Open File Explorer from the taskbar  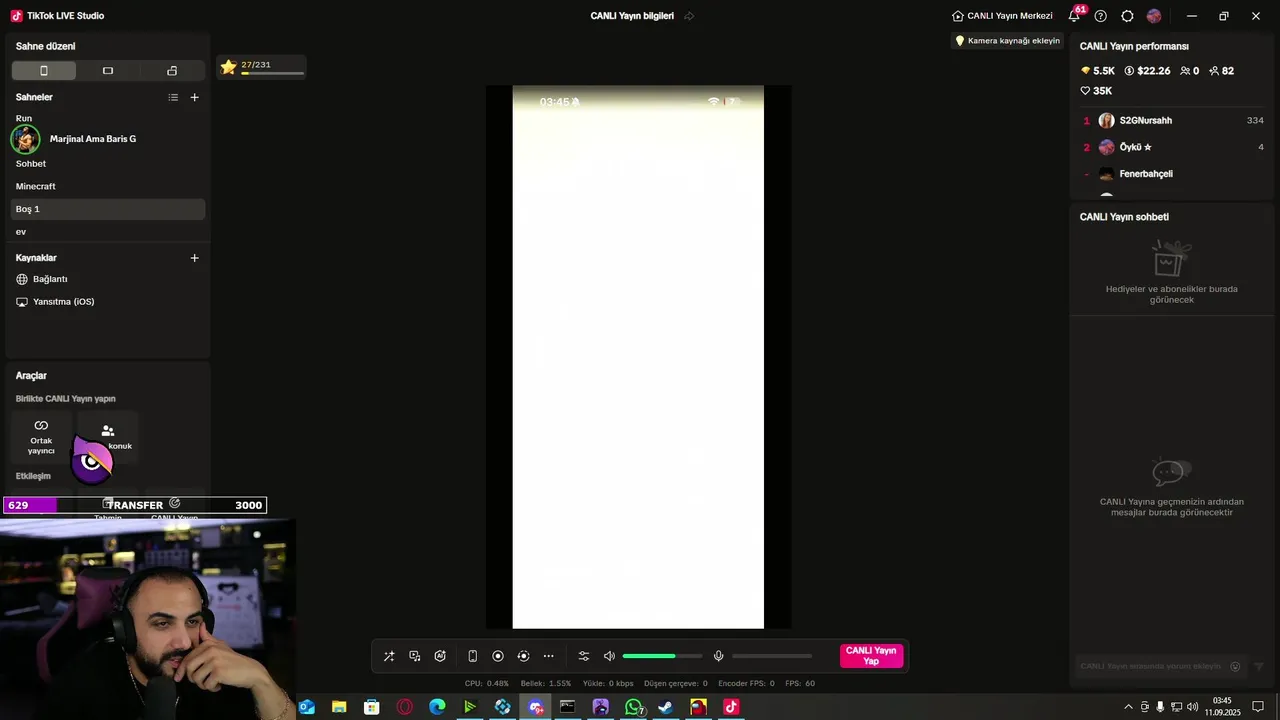point(339,707)
